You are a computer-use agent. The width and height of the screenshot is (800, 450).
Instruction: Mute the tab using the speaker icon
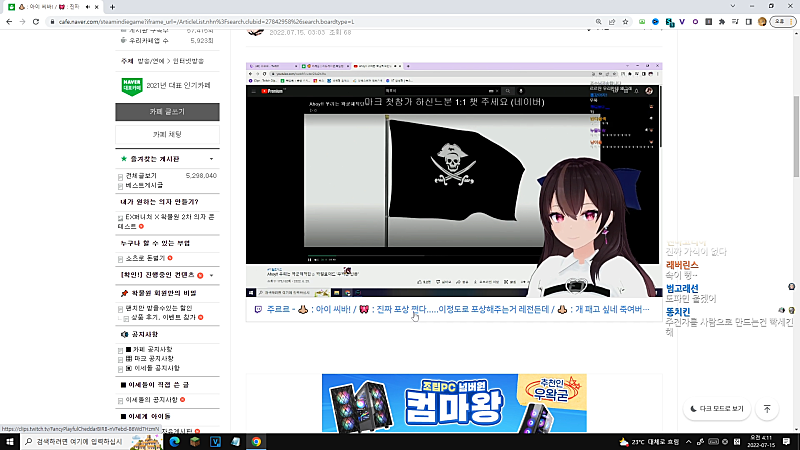click(88, 7)
